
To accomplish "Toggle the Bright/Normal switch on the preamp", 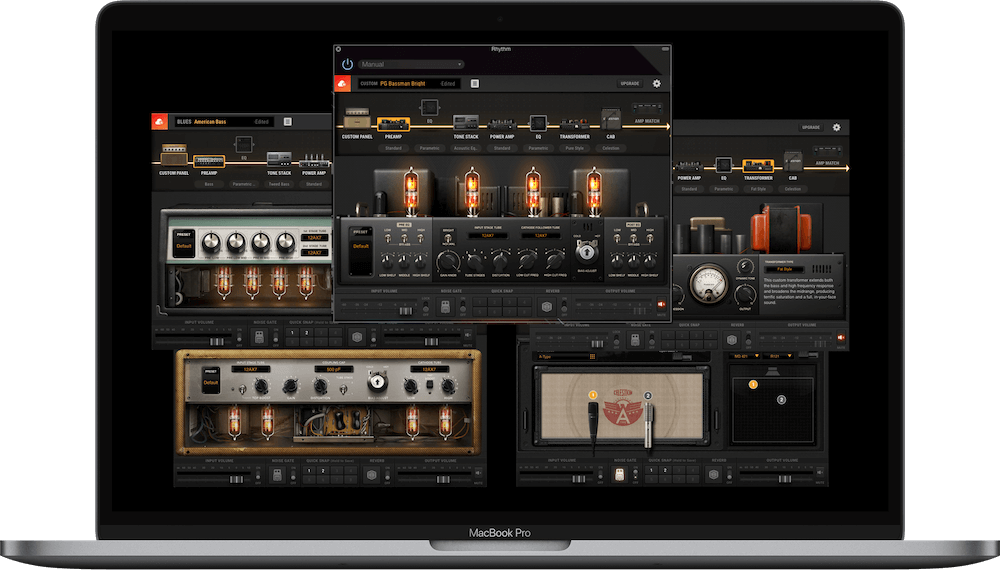I will 446,237.
